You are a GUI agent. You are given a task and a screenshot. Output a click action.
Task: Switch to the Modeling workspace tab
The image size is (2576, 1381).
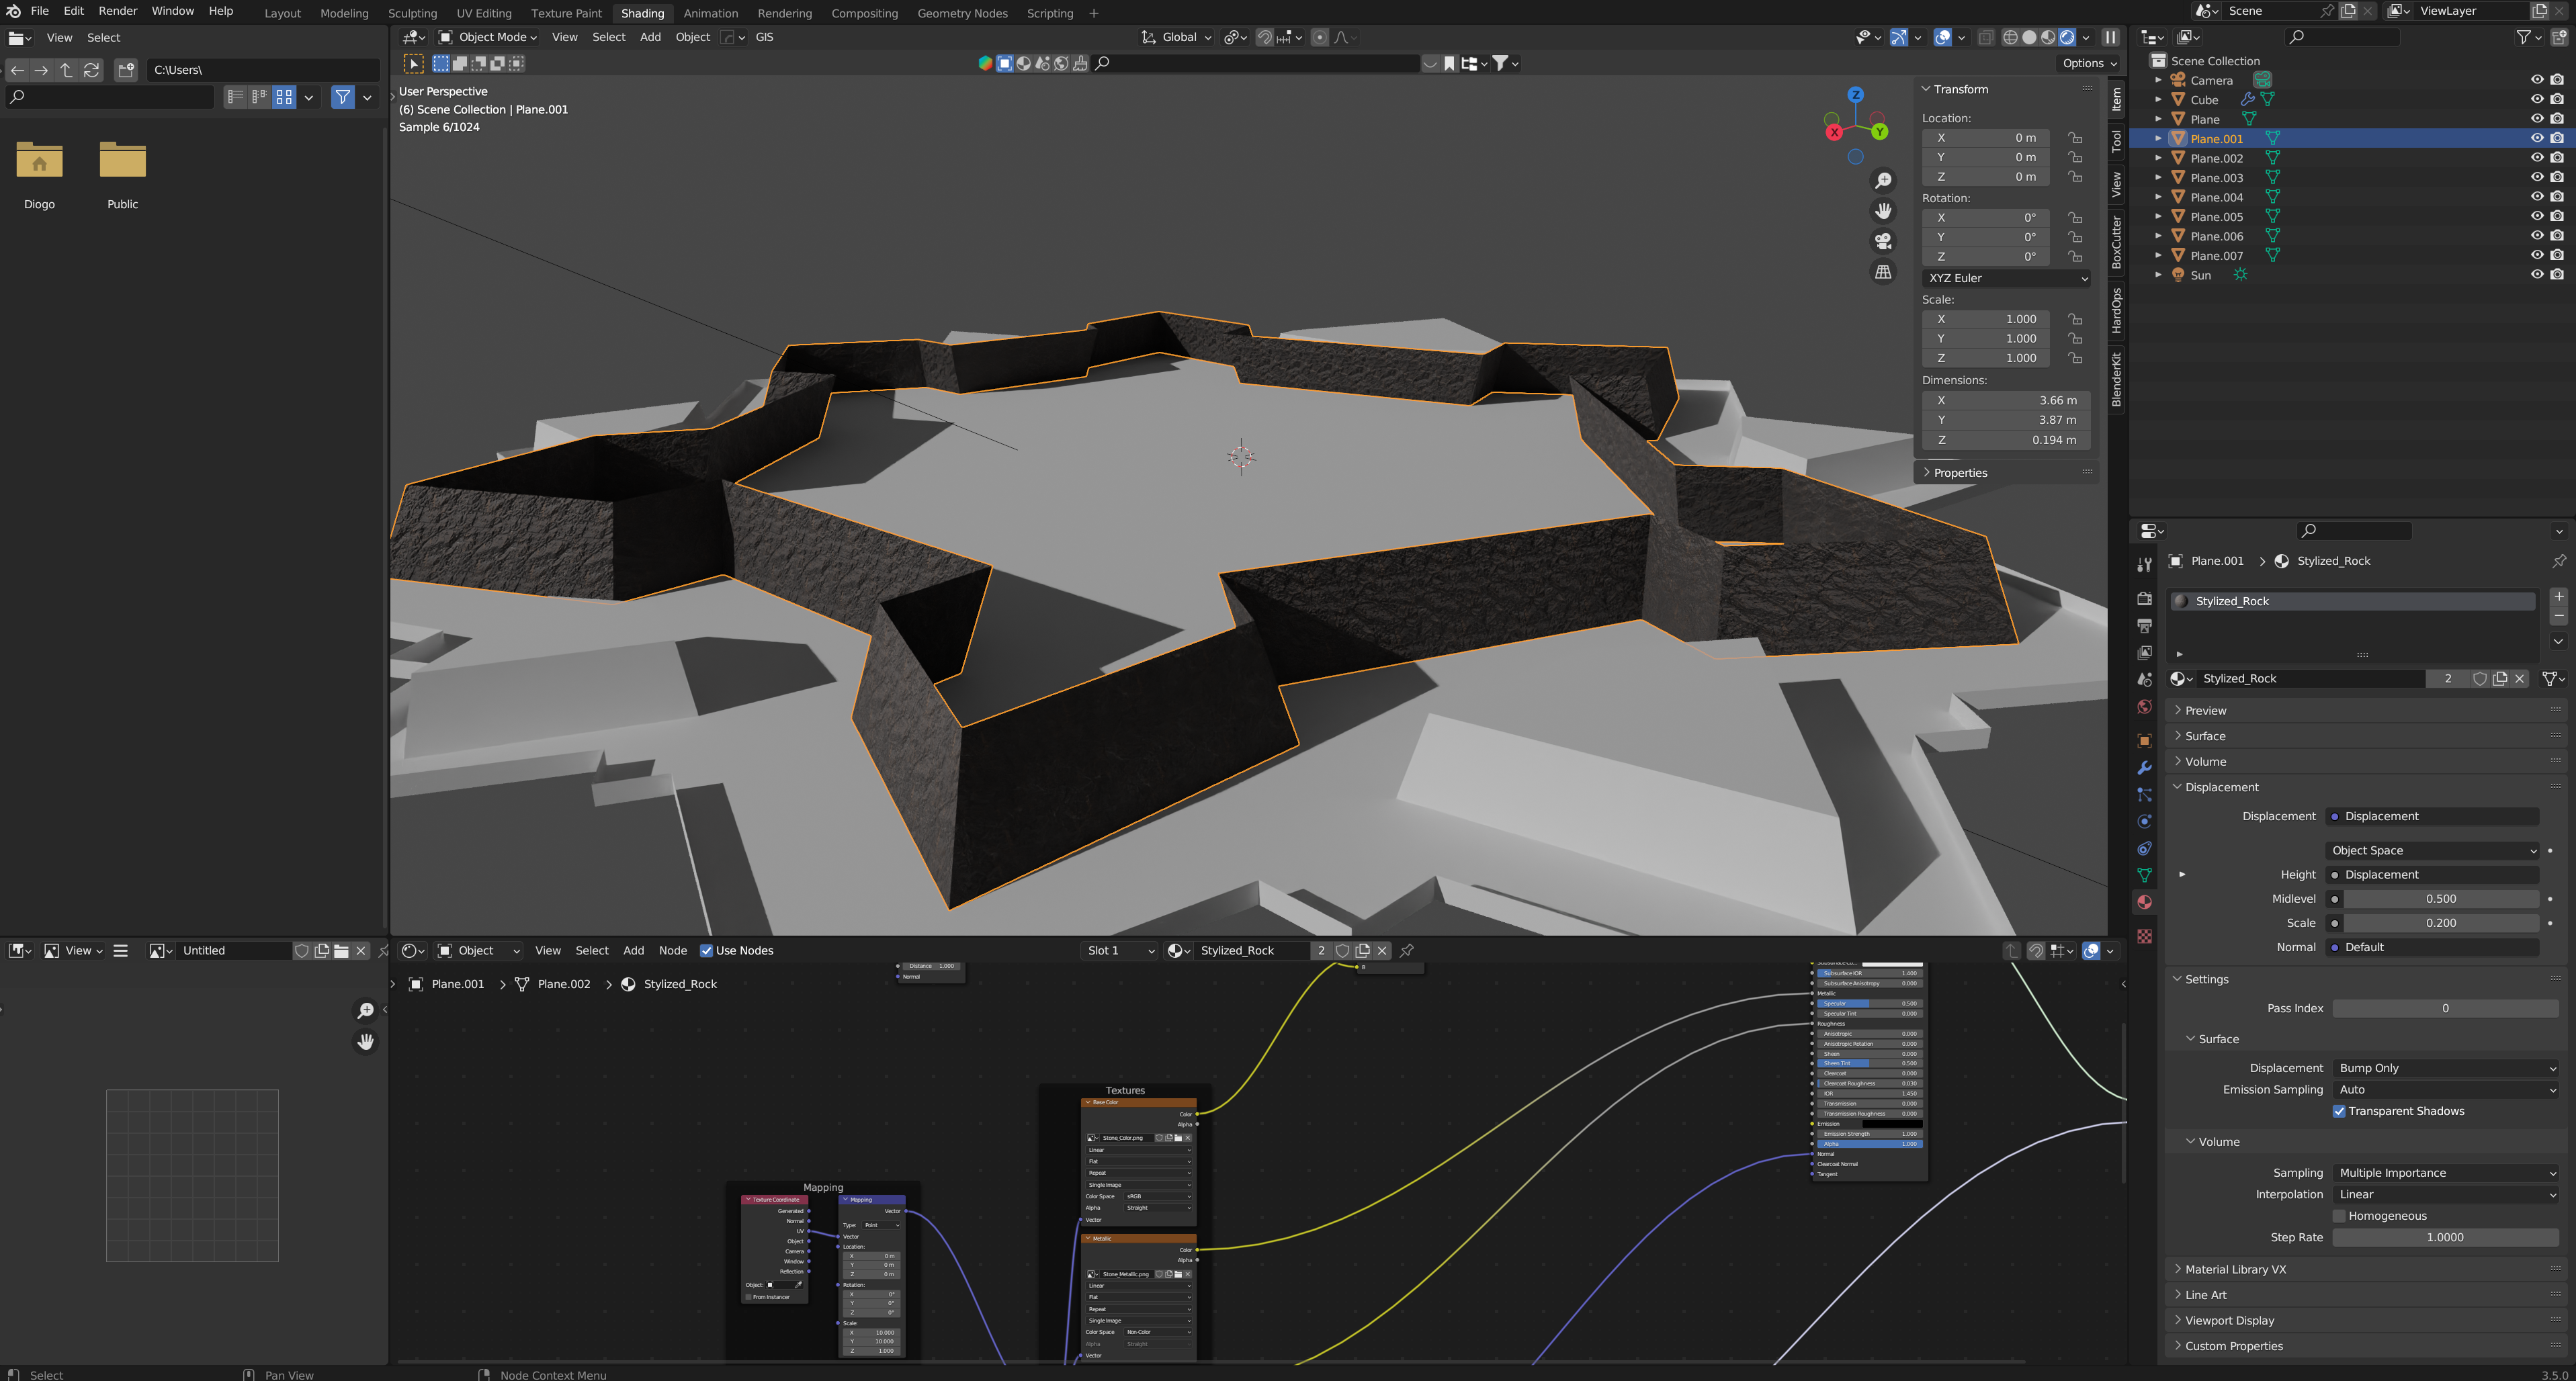[x=344, y=13]
